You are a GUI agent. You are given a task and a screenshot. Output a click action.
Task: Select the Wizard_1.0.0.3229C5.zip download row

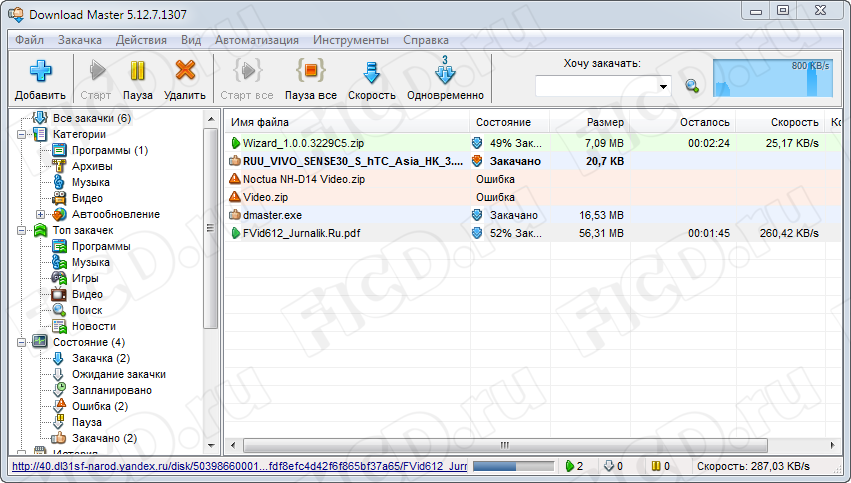tap(534, 143)
